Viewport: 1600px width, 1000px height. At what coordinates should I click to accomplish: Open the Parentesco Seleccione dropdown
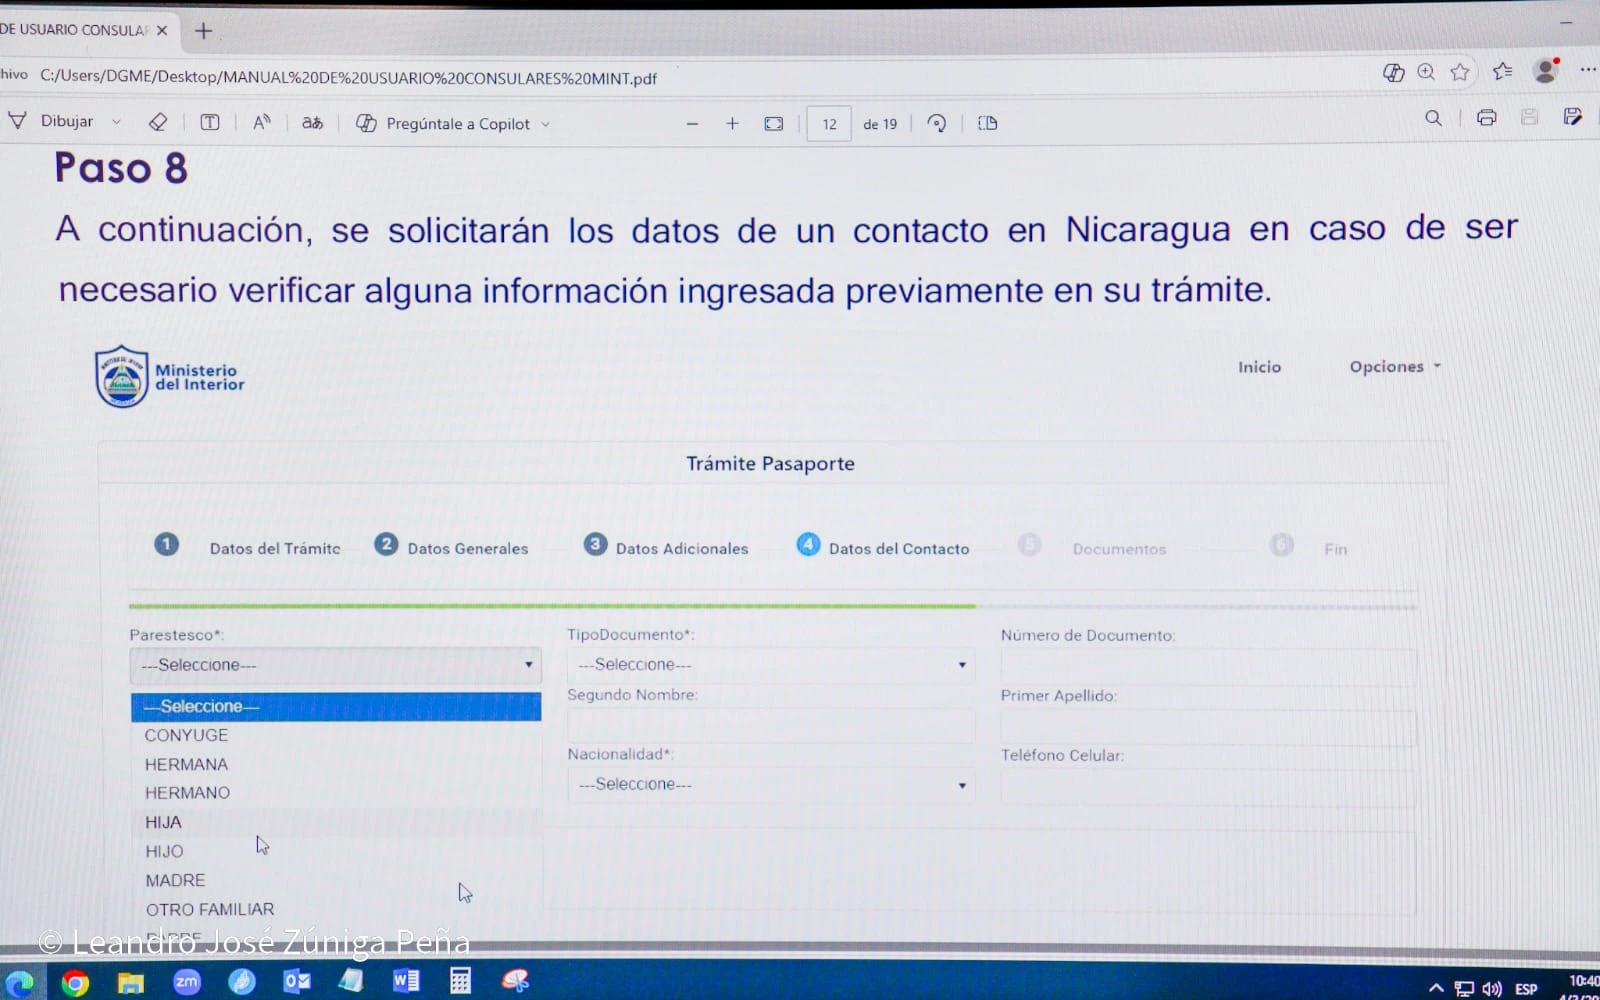click(x=335, y=665)
